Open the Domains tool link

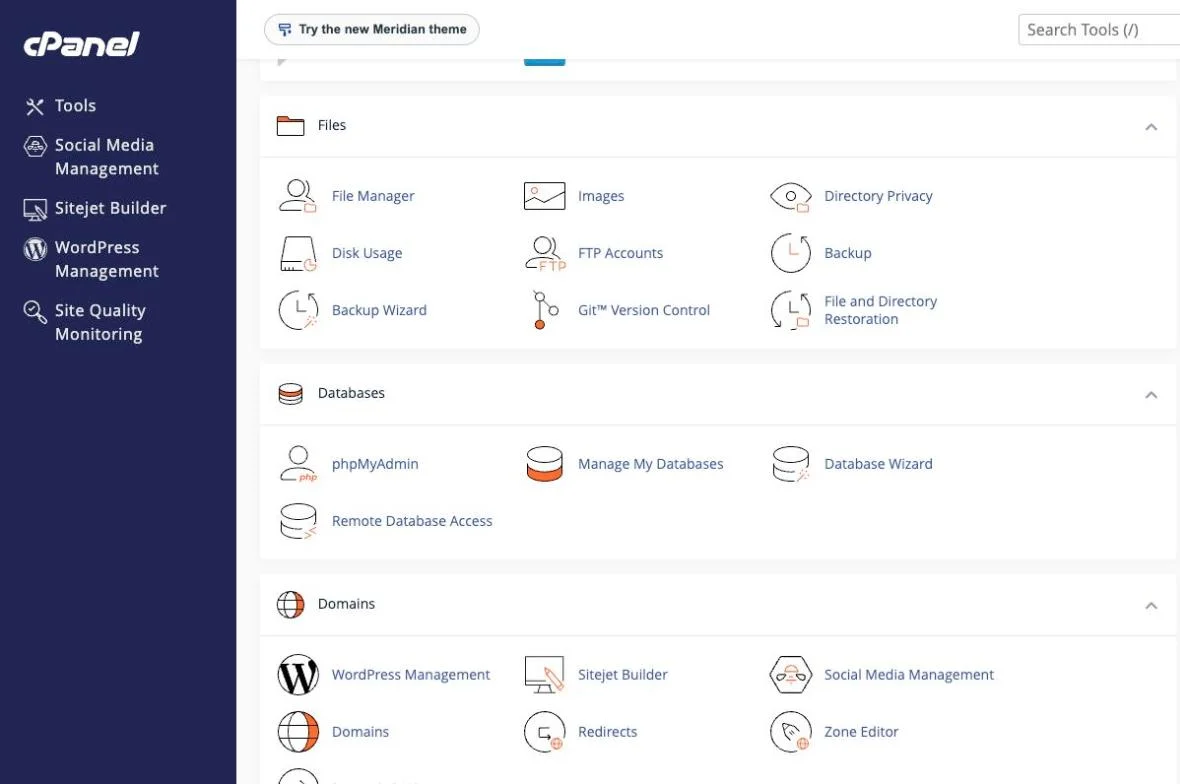pyautogui.click(x=360, y=731)
